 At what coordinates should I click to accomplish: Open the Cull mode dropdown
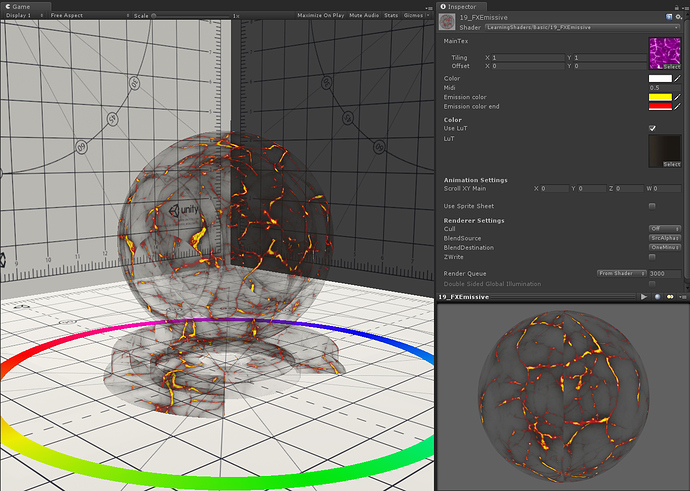pyautogui.click(x=665, y=229)
